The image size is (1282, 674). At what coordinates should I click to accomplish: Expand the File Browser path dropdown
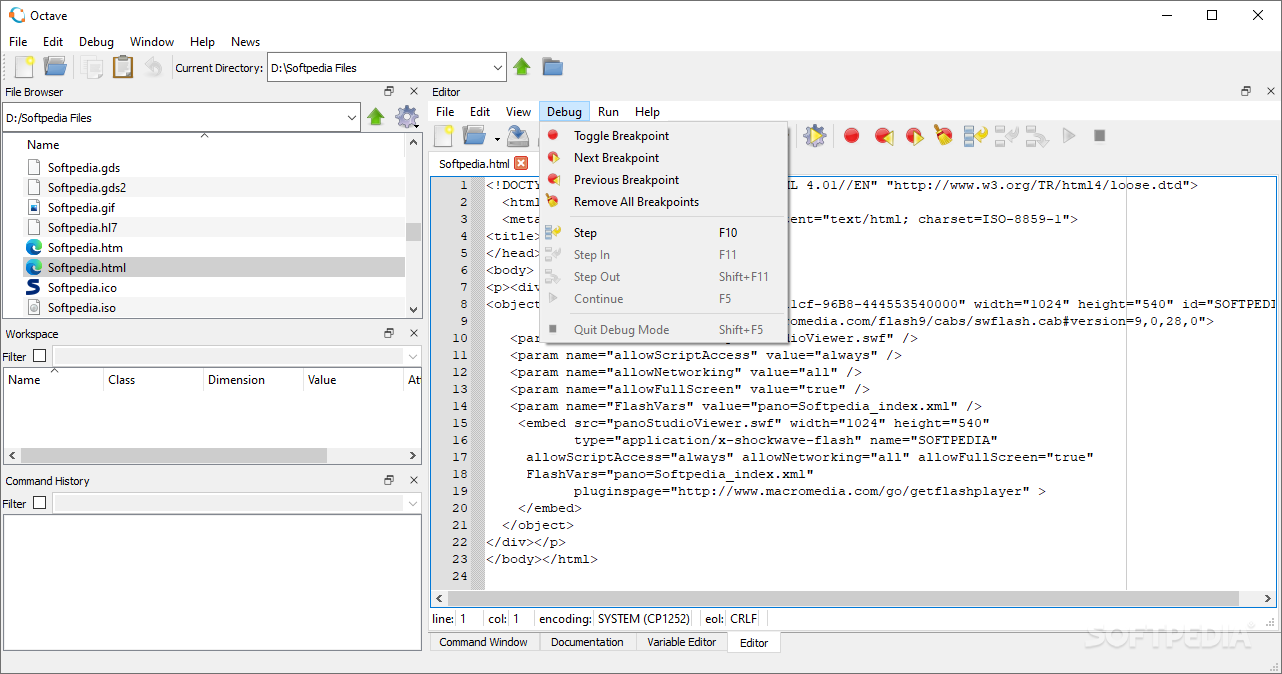(x=351, y=118)
